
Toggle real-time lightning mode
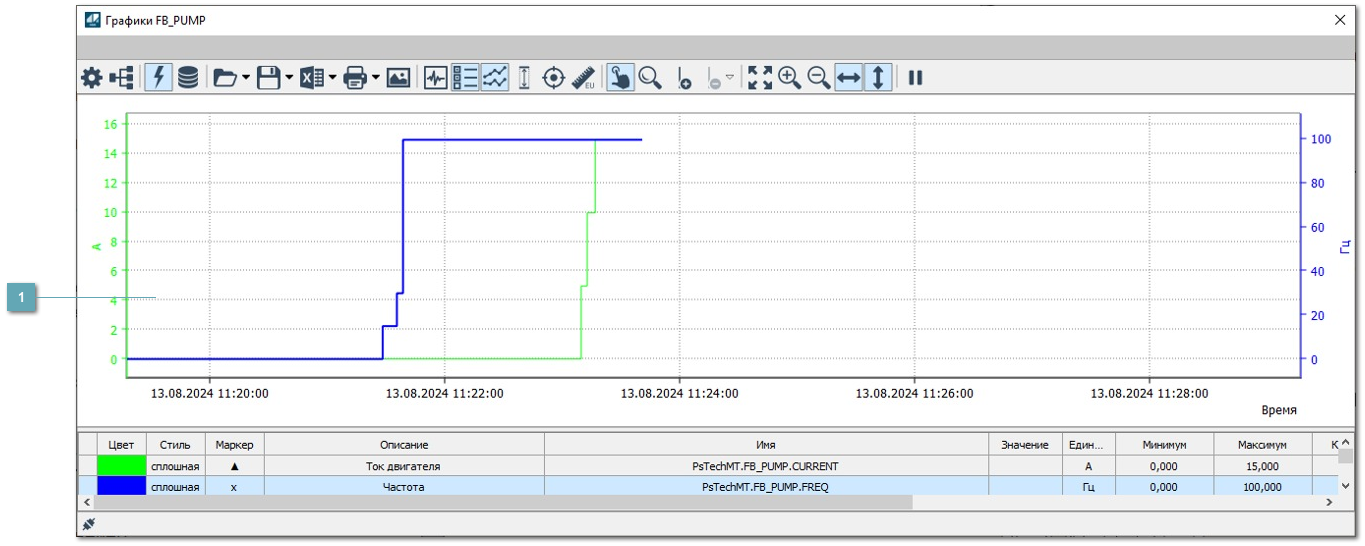[158, 78]
